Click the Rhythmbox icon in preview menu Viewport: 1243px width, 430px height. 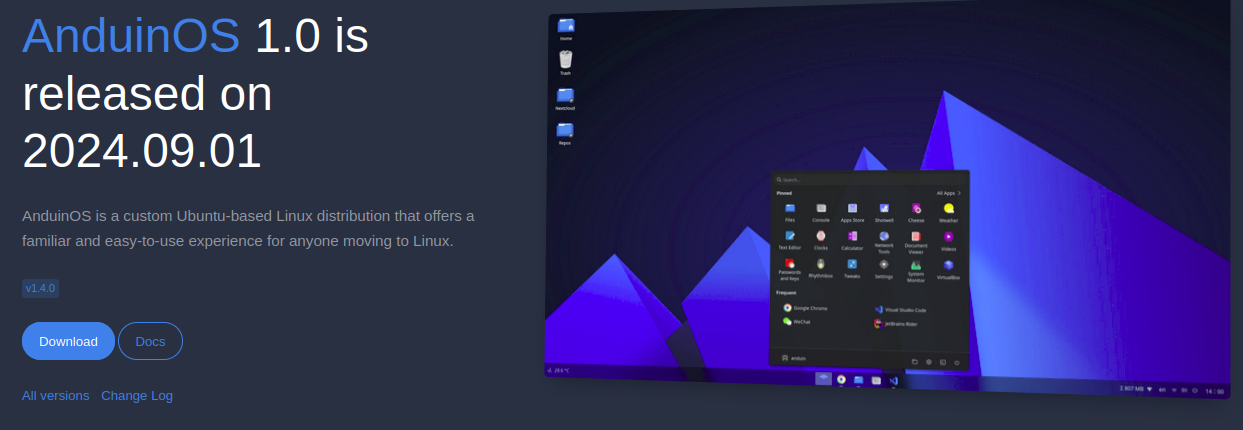click(x=821, y=263)
